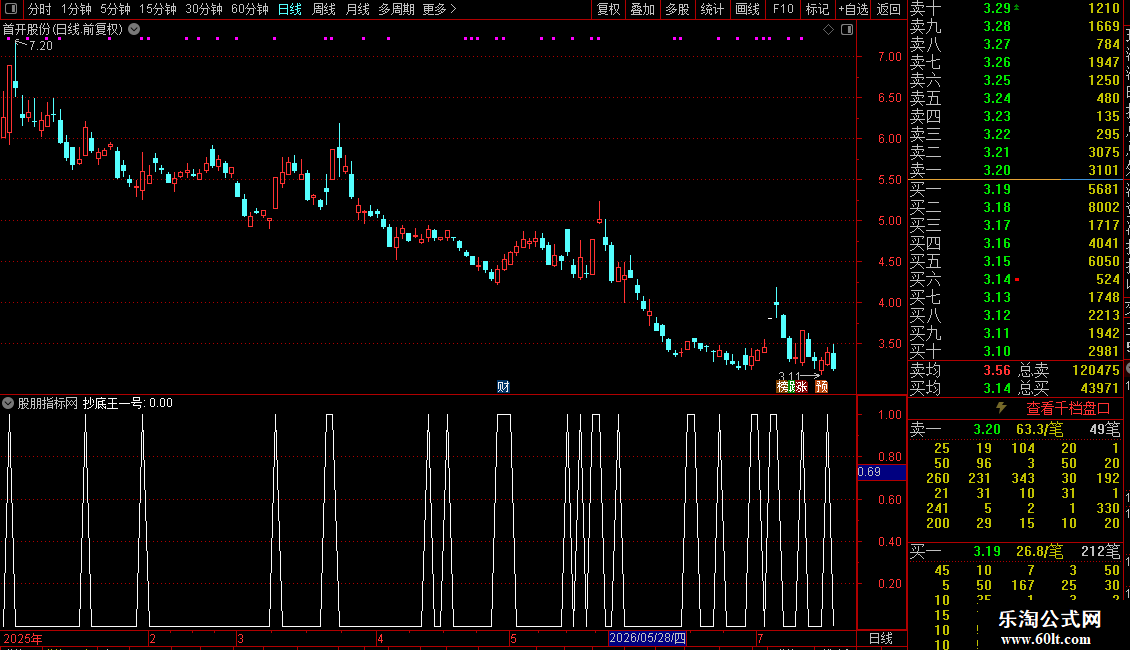Click the 7.20 high price label
This screenshot has height=650, width=1130.
pos(40,45)
